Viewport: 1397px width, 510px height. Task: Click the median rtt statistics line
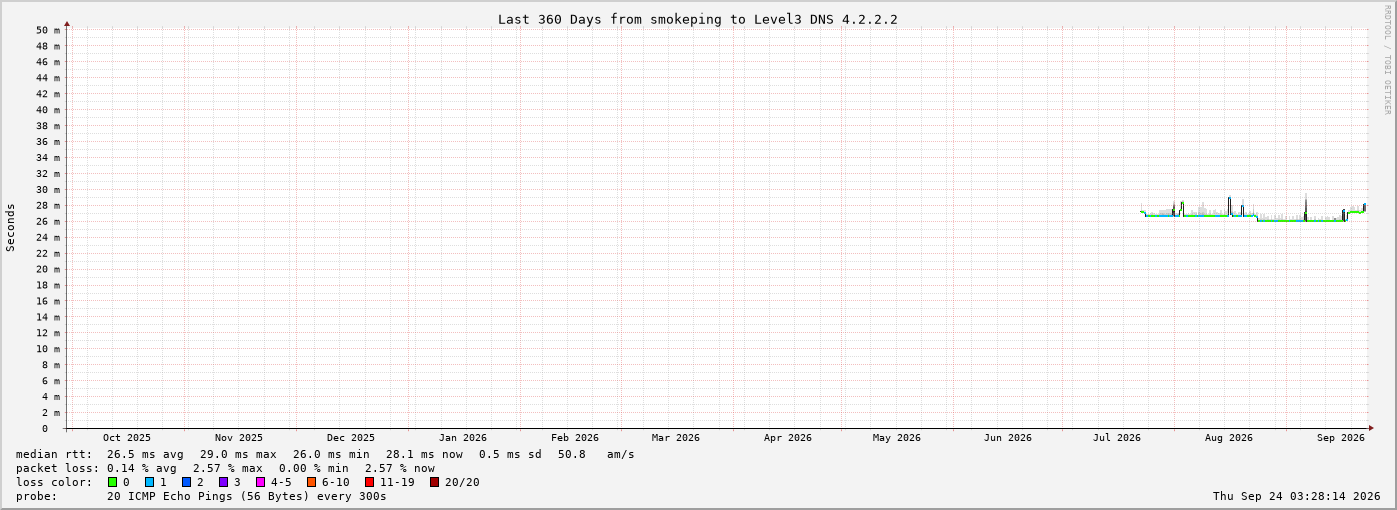point(325,454)
